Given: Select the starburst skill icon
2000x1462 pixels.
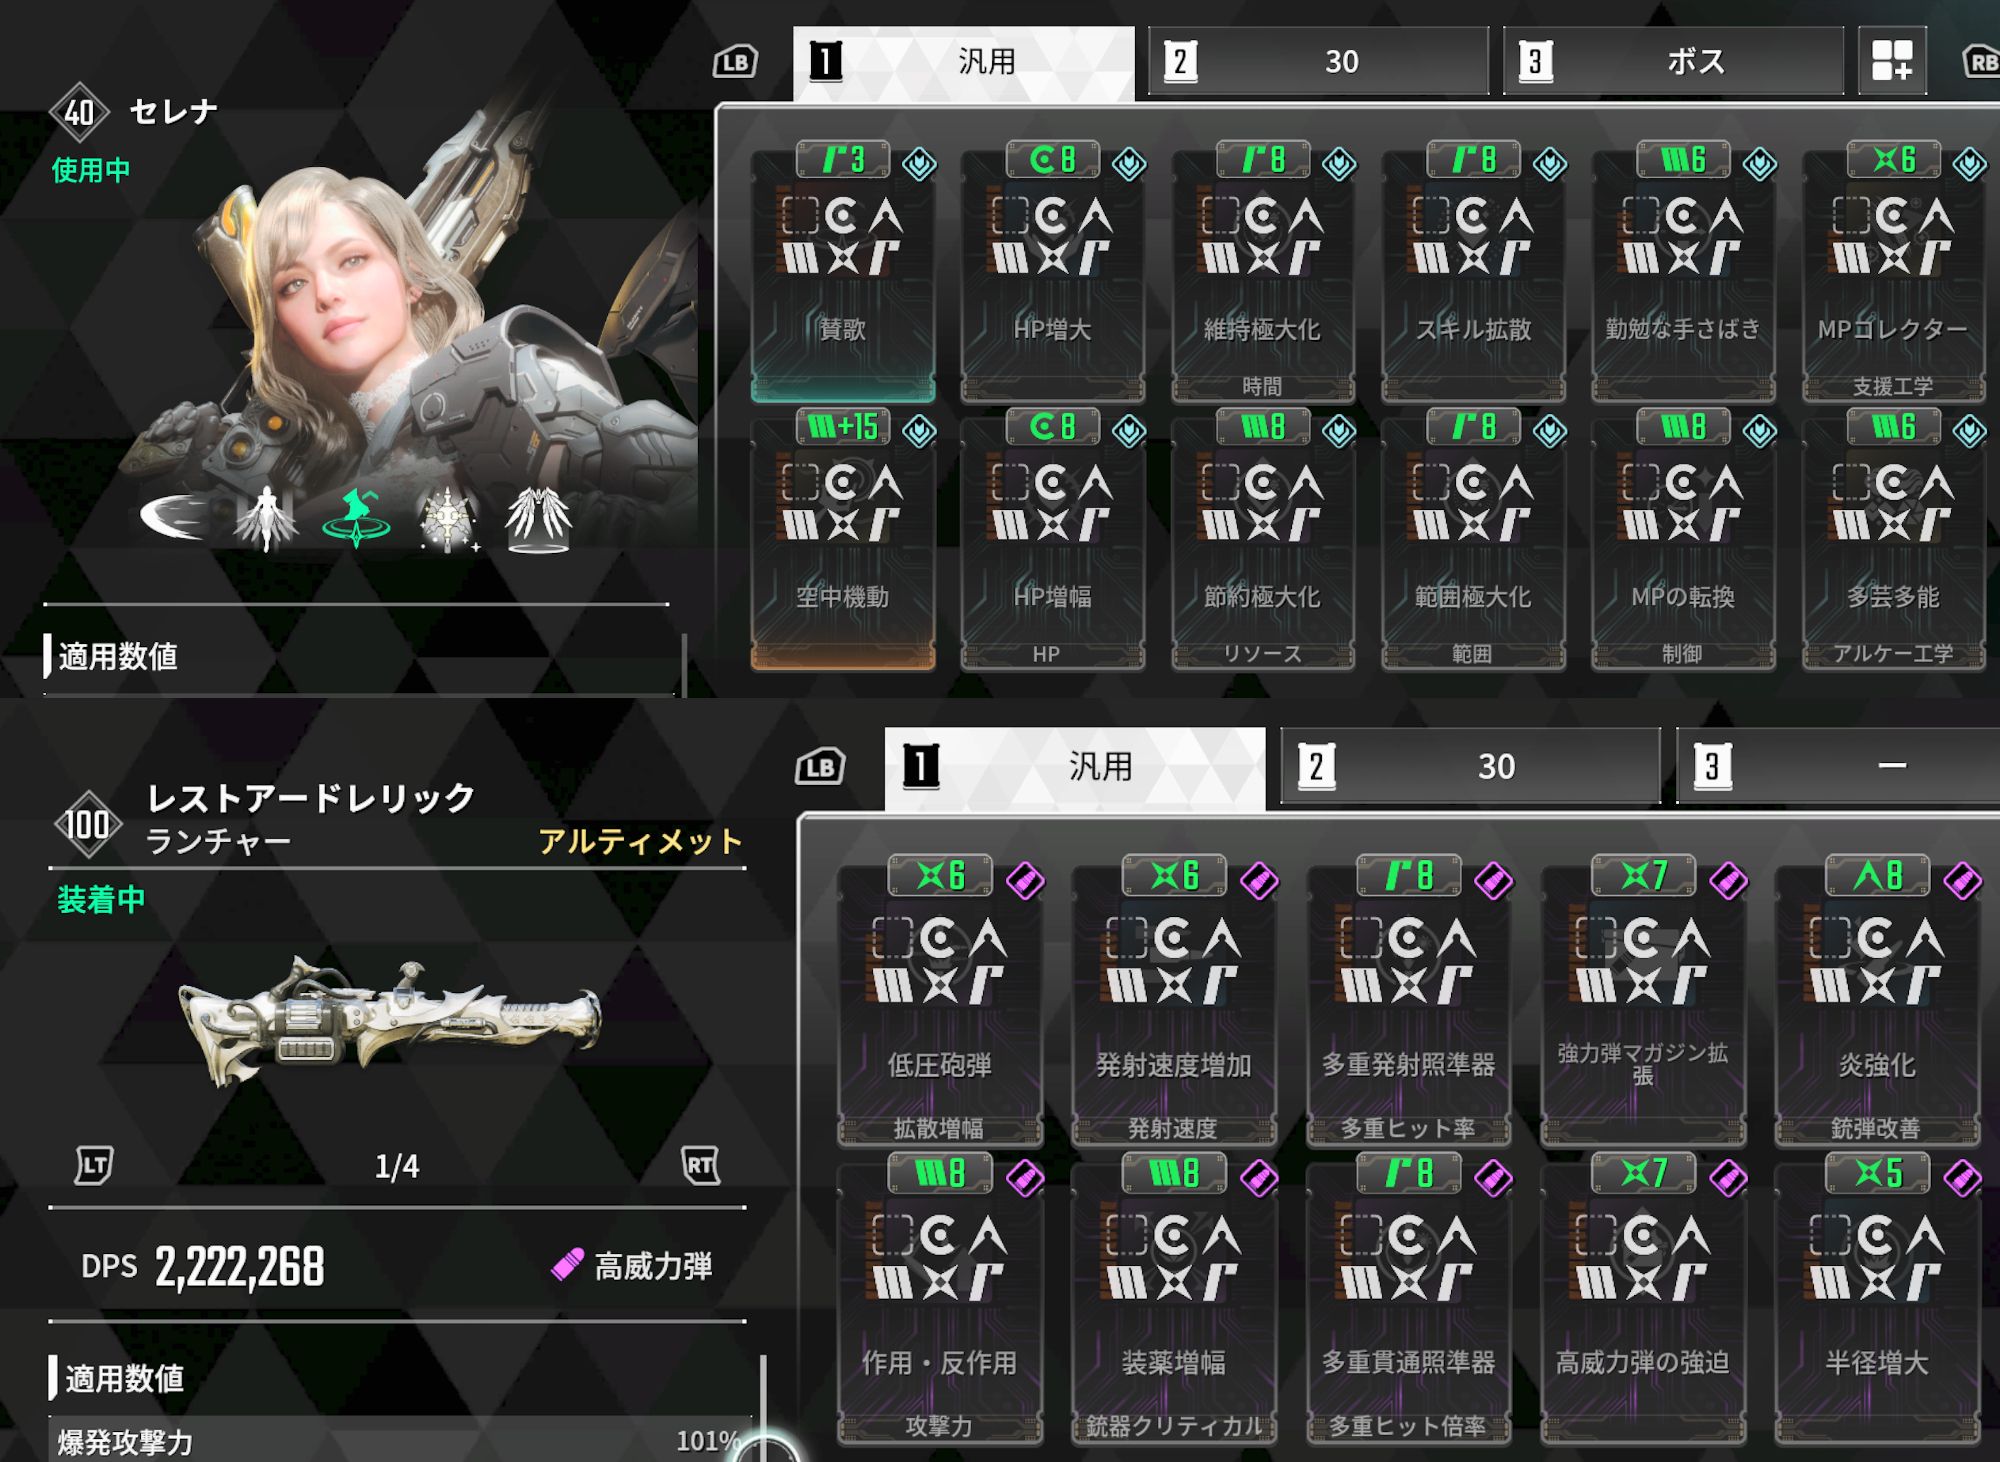Looking at the screenshot, I should pyautogui.click(x=447, y=518).
